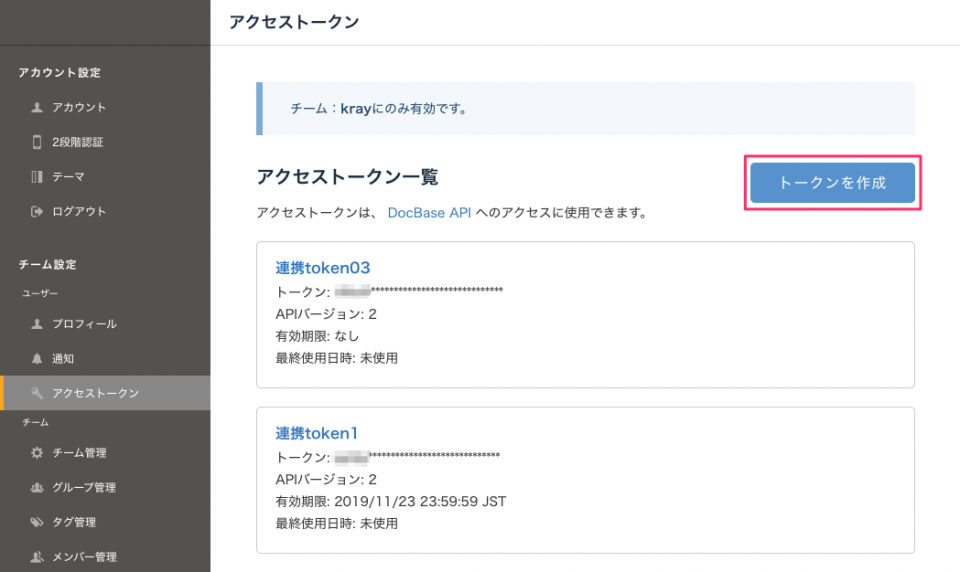
Task: Click the テーマ columns icon
Action: pos(37,177)
